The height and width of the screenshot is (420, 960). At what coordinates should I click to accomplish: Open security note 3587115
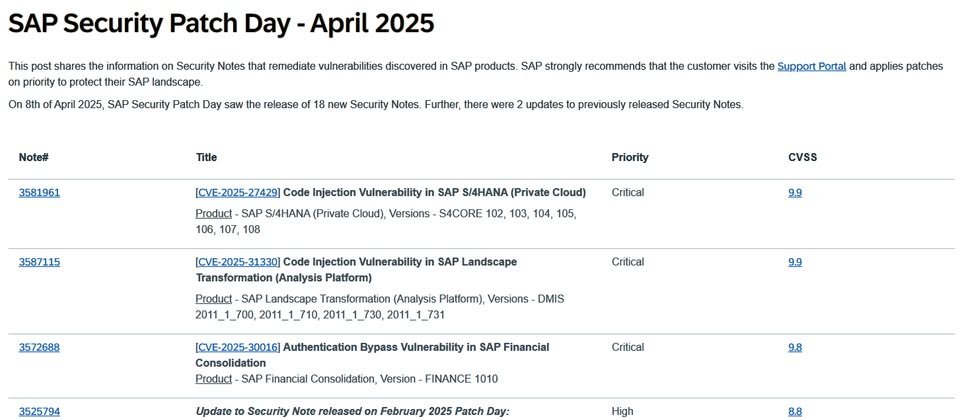[x=39, y=262]
